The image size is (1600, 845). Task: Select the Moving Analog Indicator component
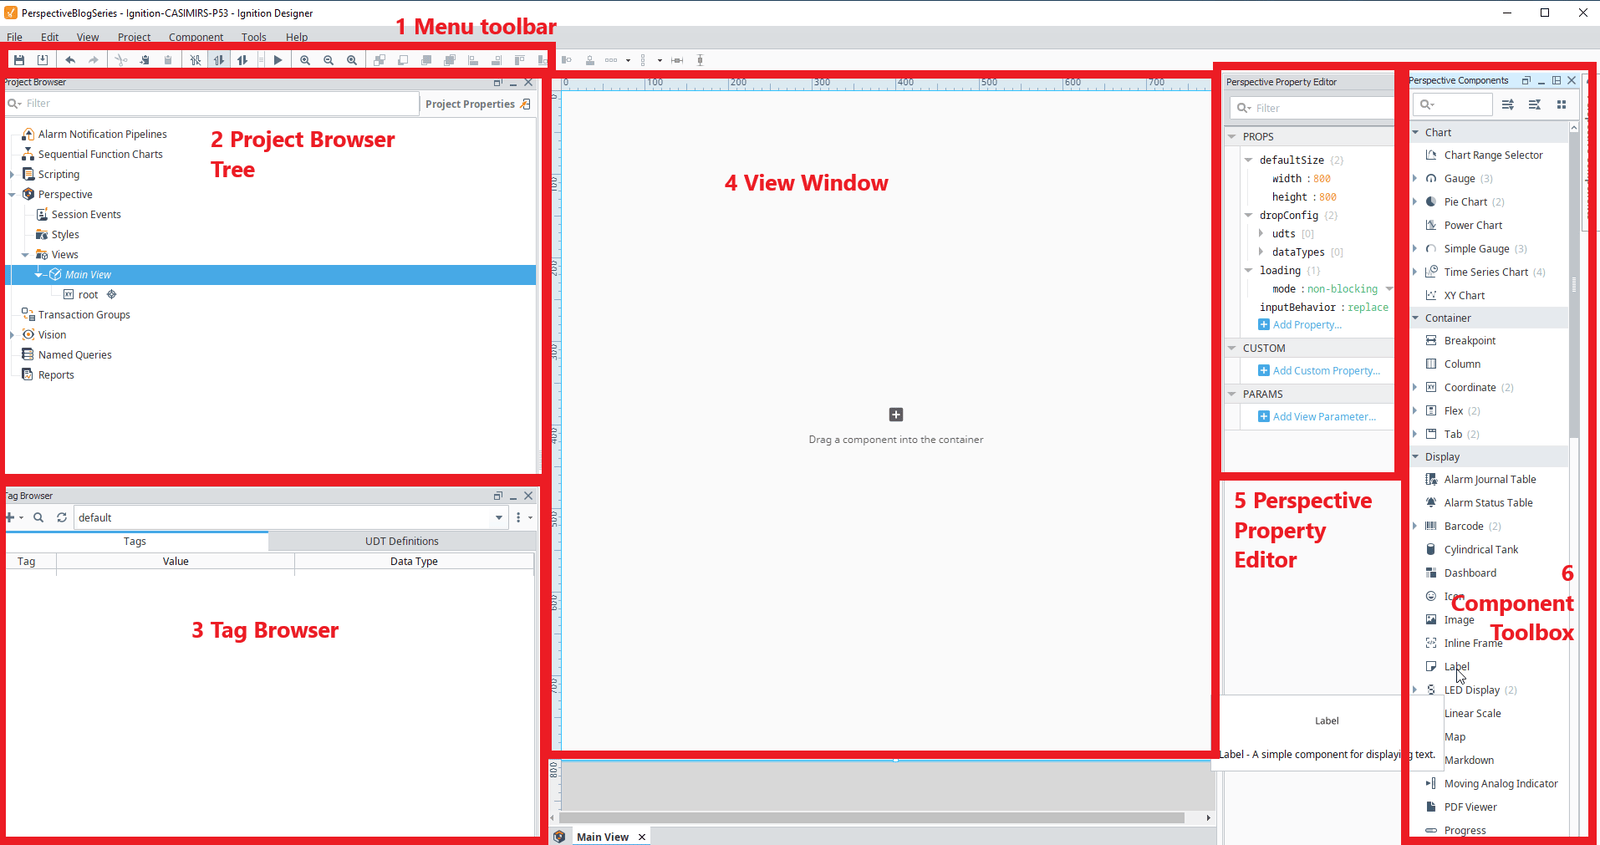coord(1500,784)
